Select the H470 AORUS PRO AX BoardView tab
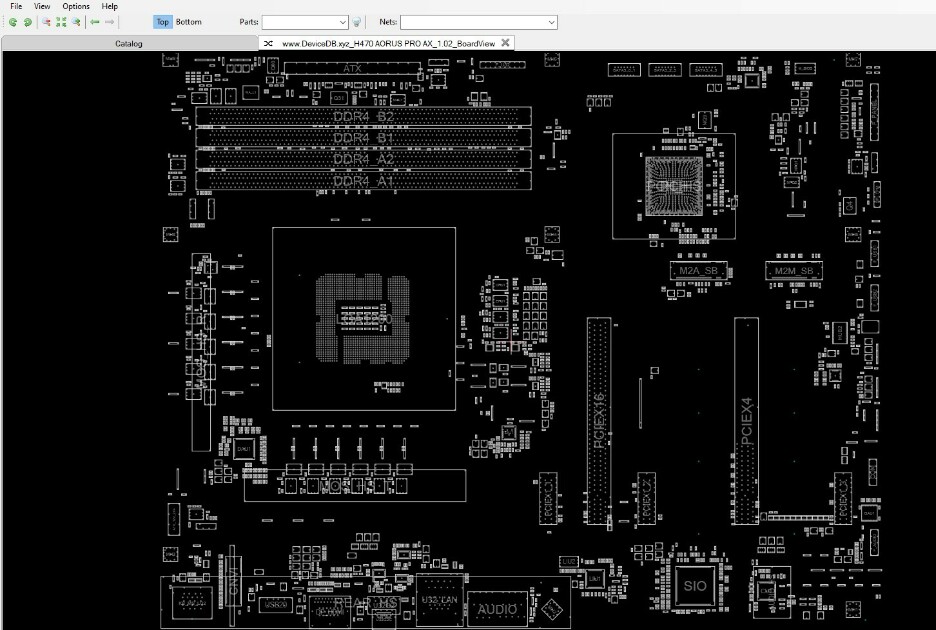The image size is (936, 630). 388,44
